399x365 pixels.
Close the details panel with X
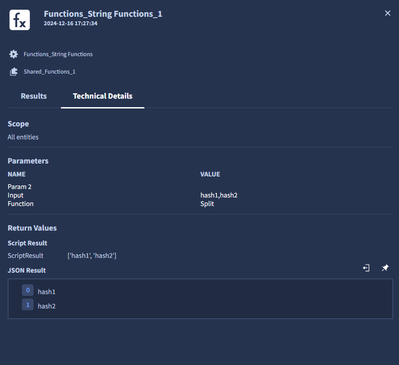[x=387, y=13]
